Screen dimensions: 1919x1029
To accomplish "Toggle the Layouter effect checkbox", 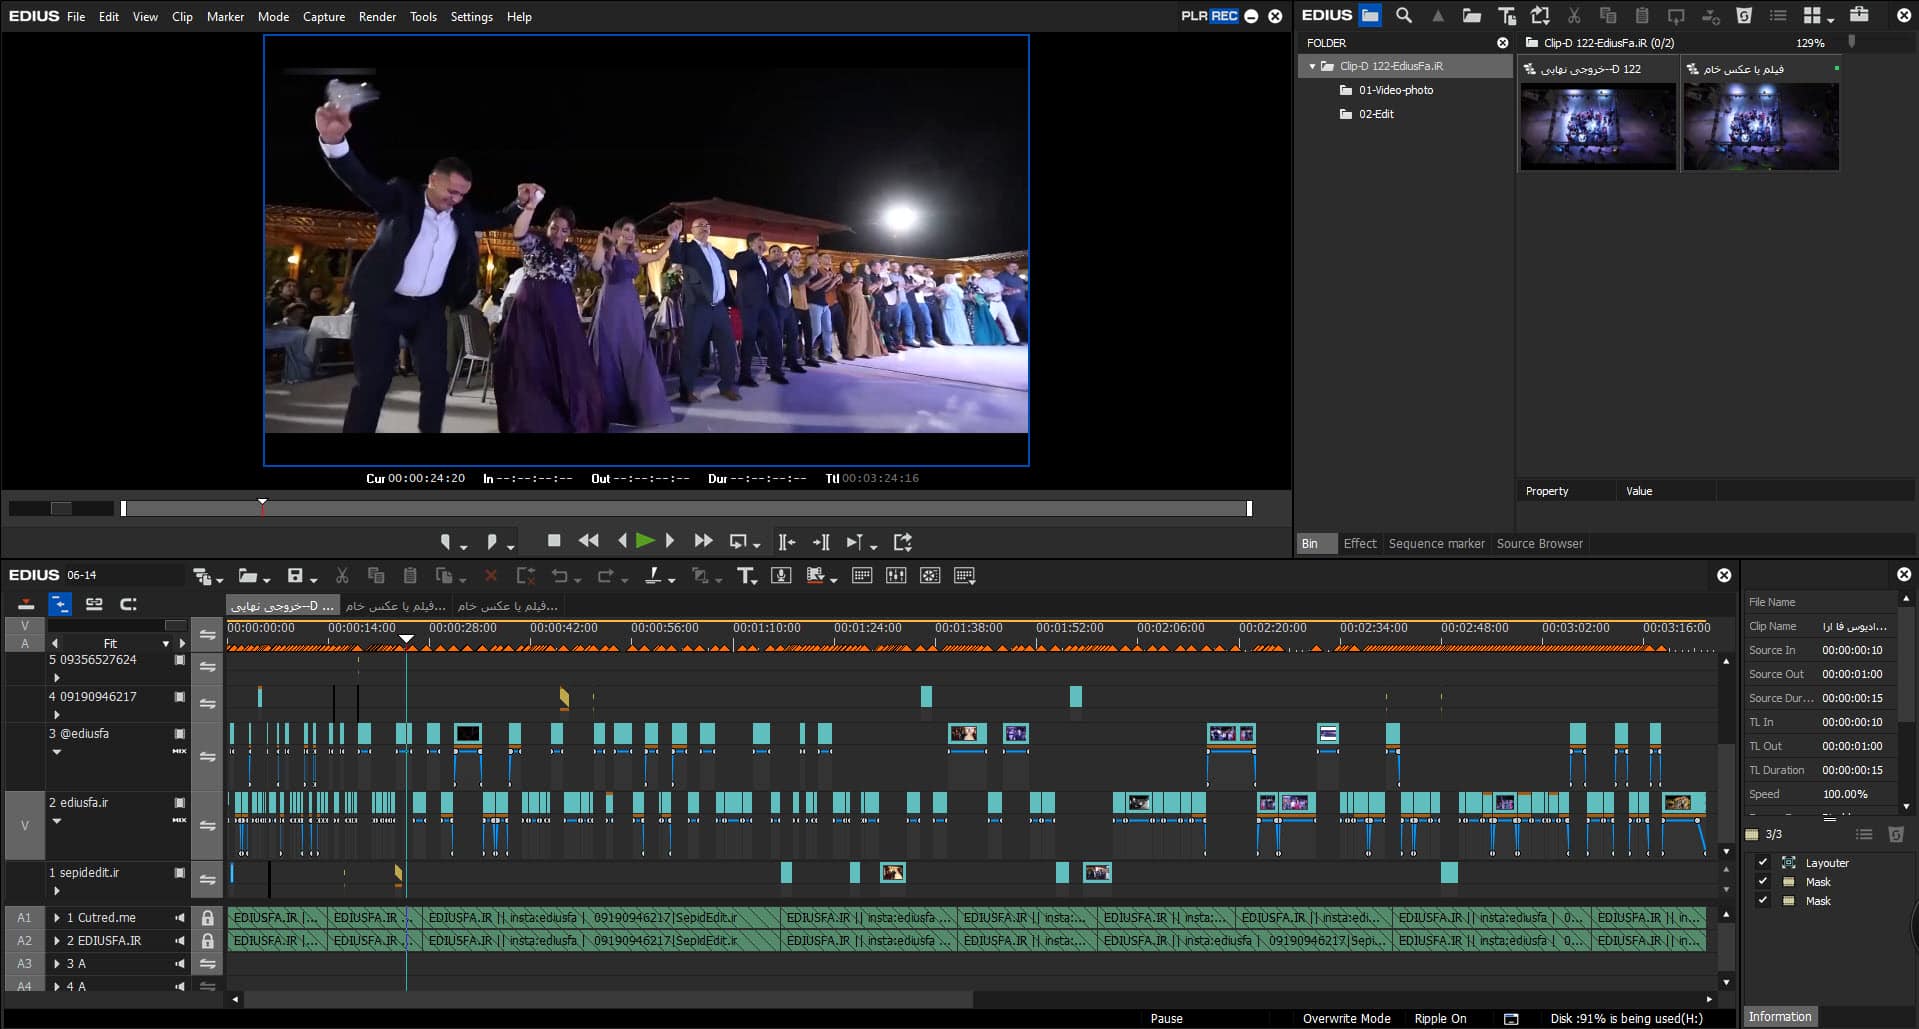I will point(1763,862).
